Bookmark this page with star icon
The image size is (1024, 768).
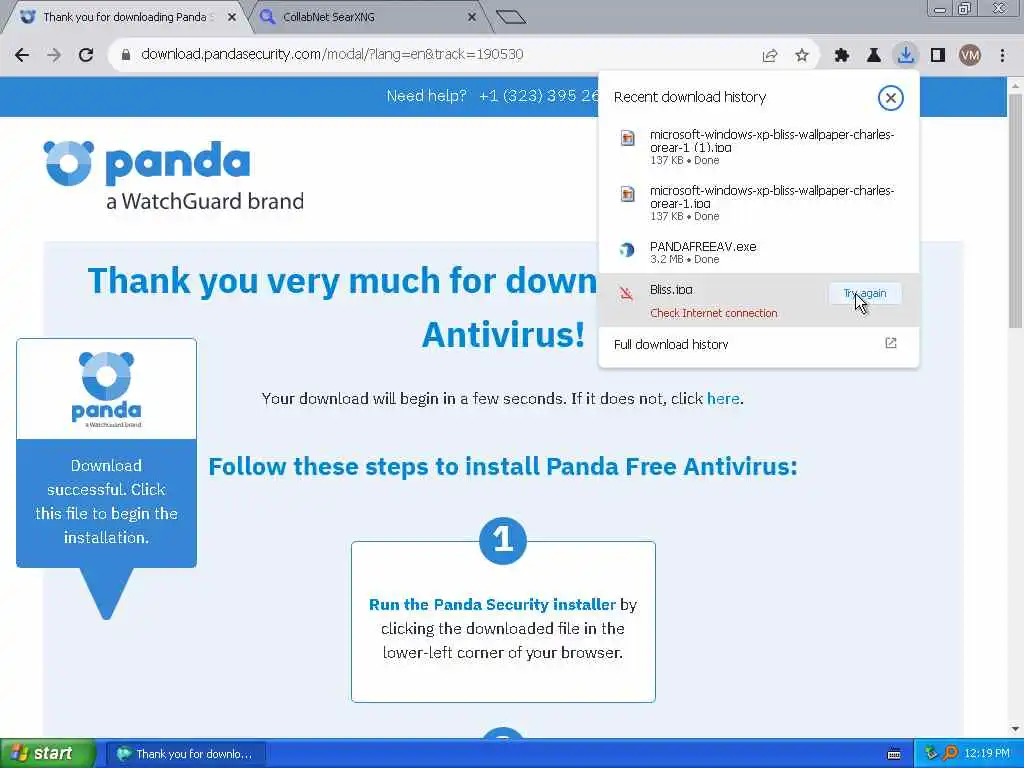(802, 56)
